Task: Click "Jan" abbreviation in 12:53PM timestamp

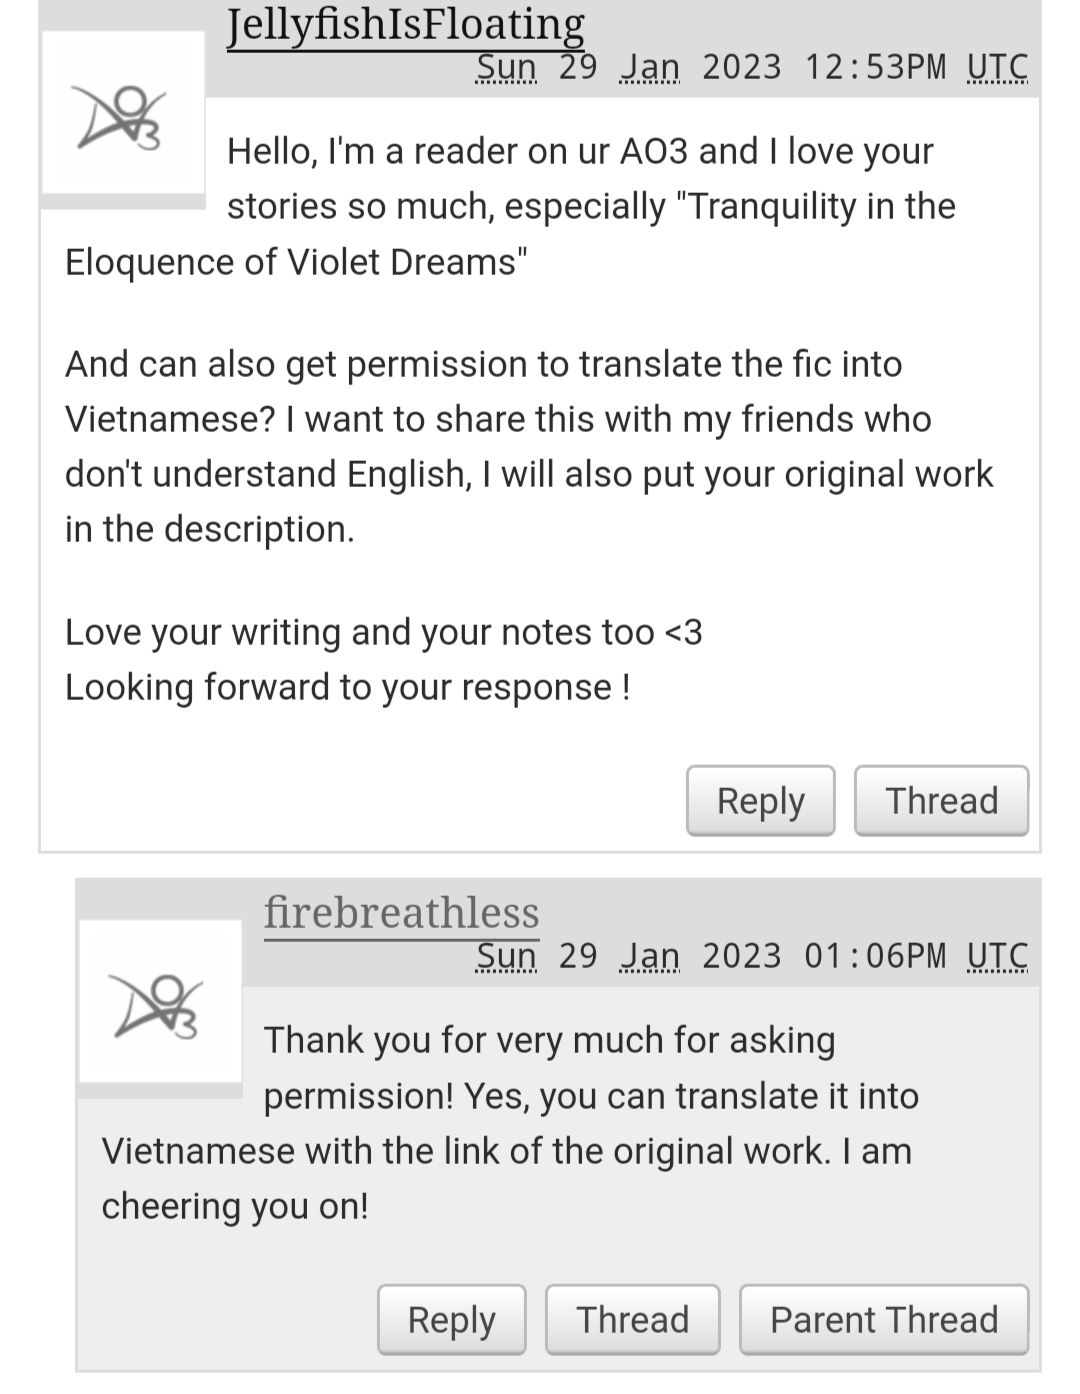Action: [650, 67]
